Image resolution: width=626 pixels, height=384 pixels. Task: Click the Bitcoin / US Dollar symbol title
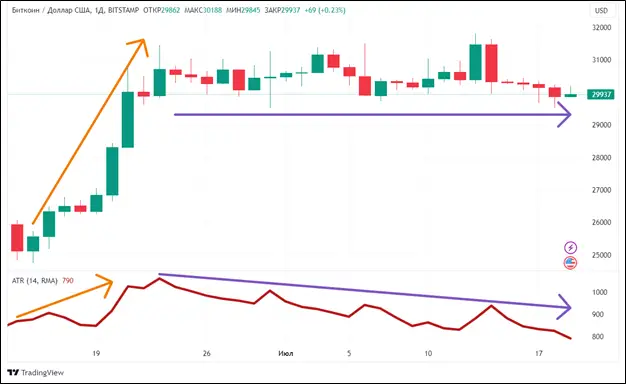coord(51,10)
